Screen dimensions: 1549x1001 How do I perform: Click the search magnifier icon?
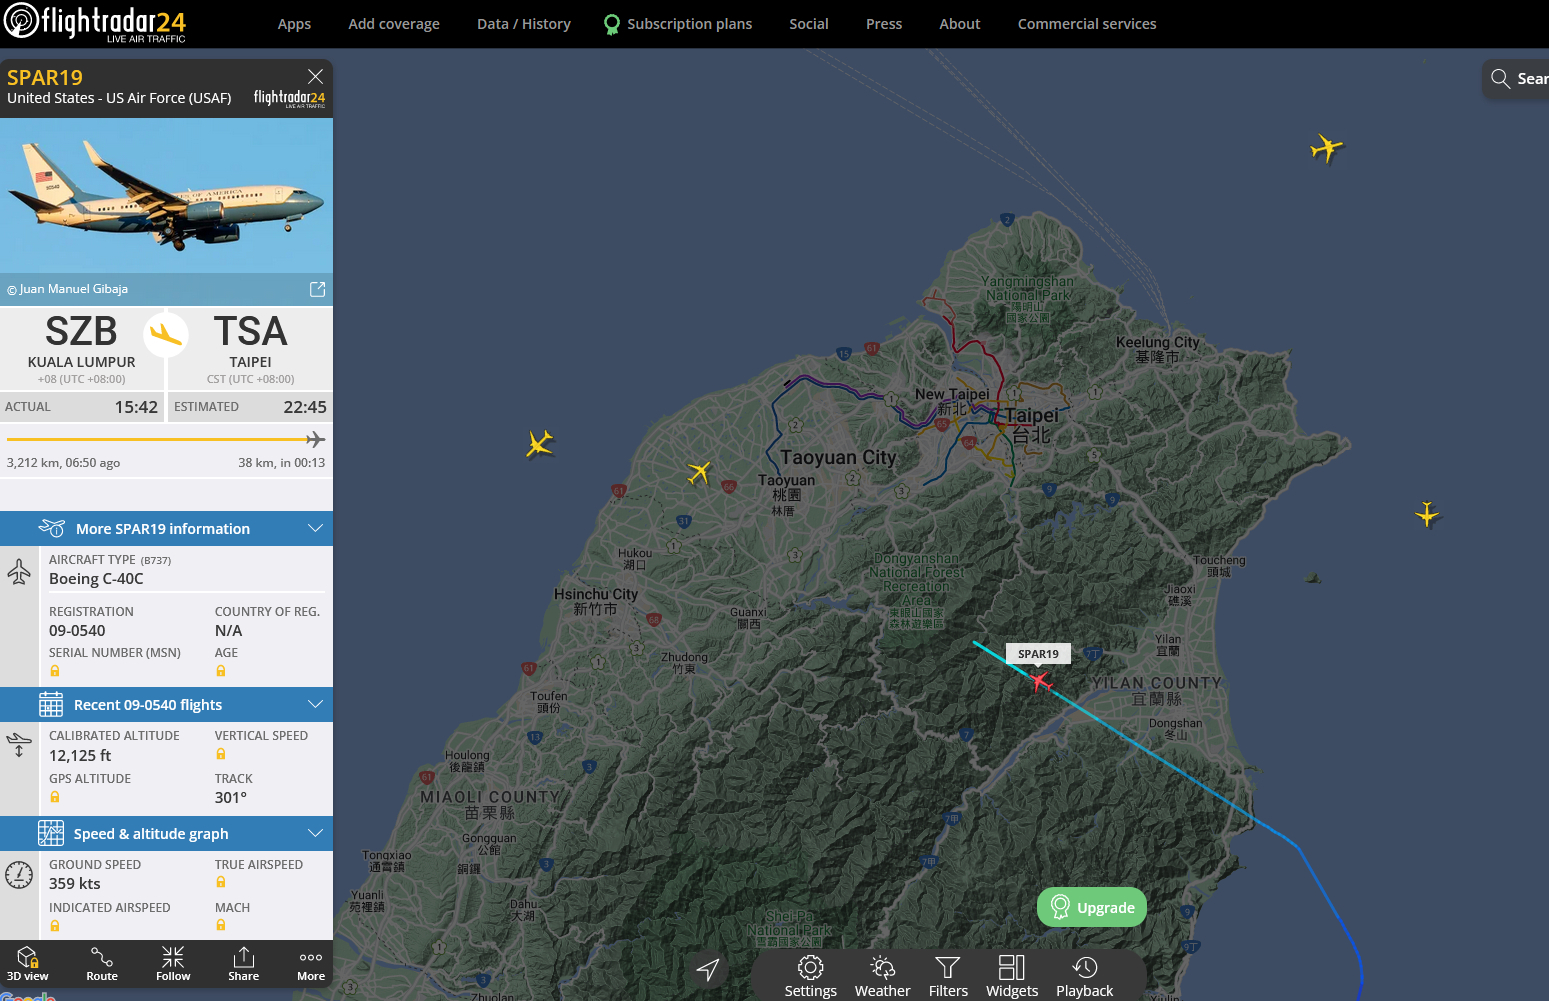coord(1500,78)
